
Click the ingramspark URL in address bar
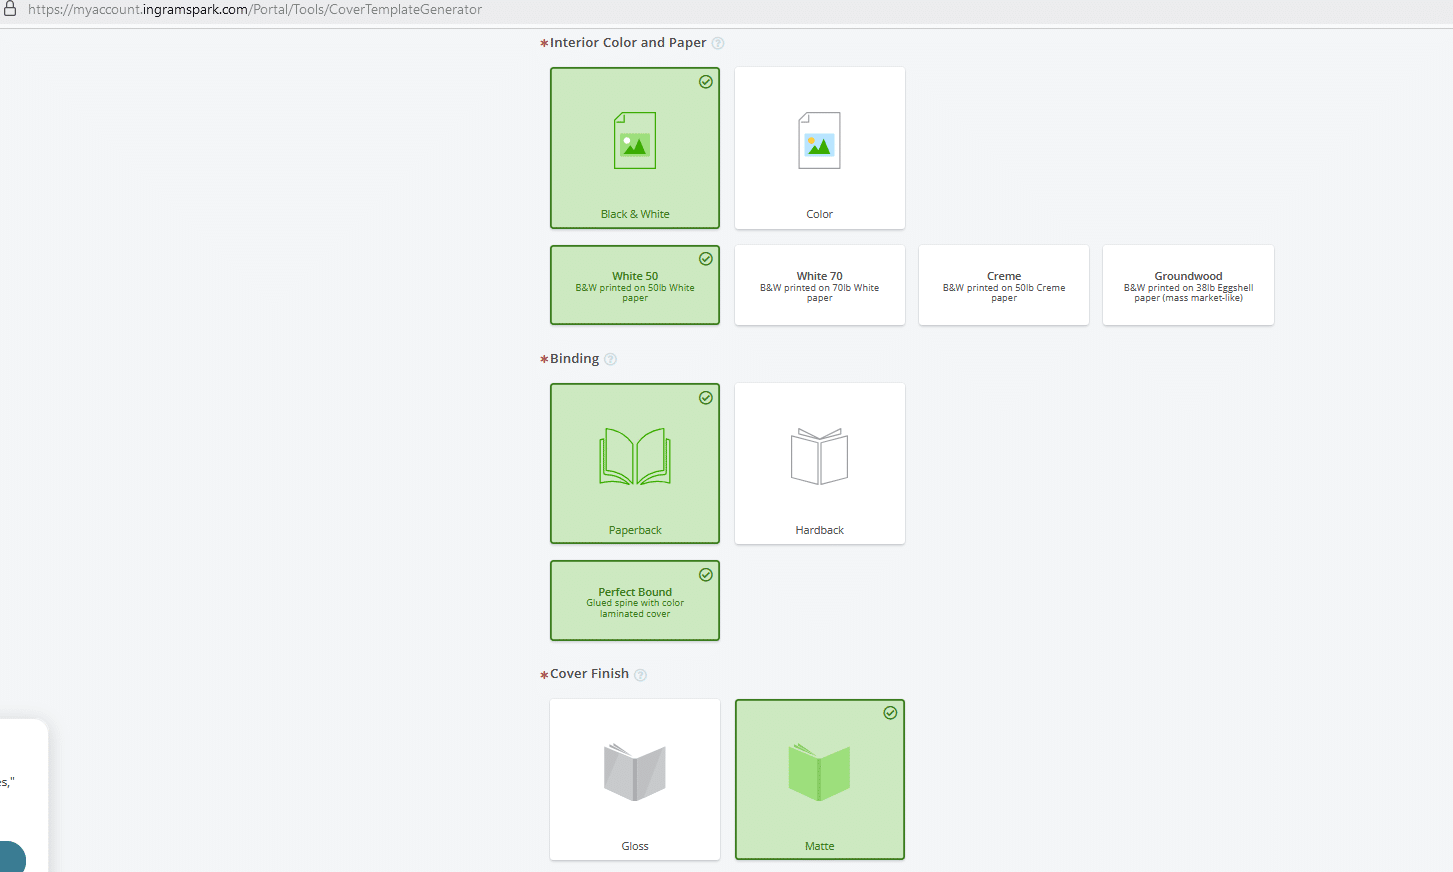click(255, 9)
